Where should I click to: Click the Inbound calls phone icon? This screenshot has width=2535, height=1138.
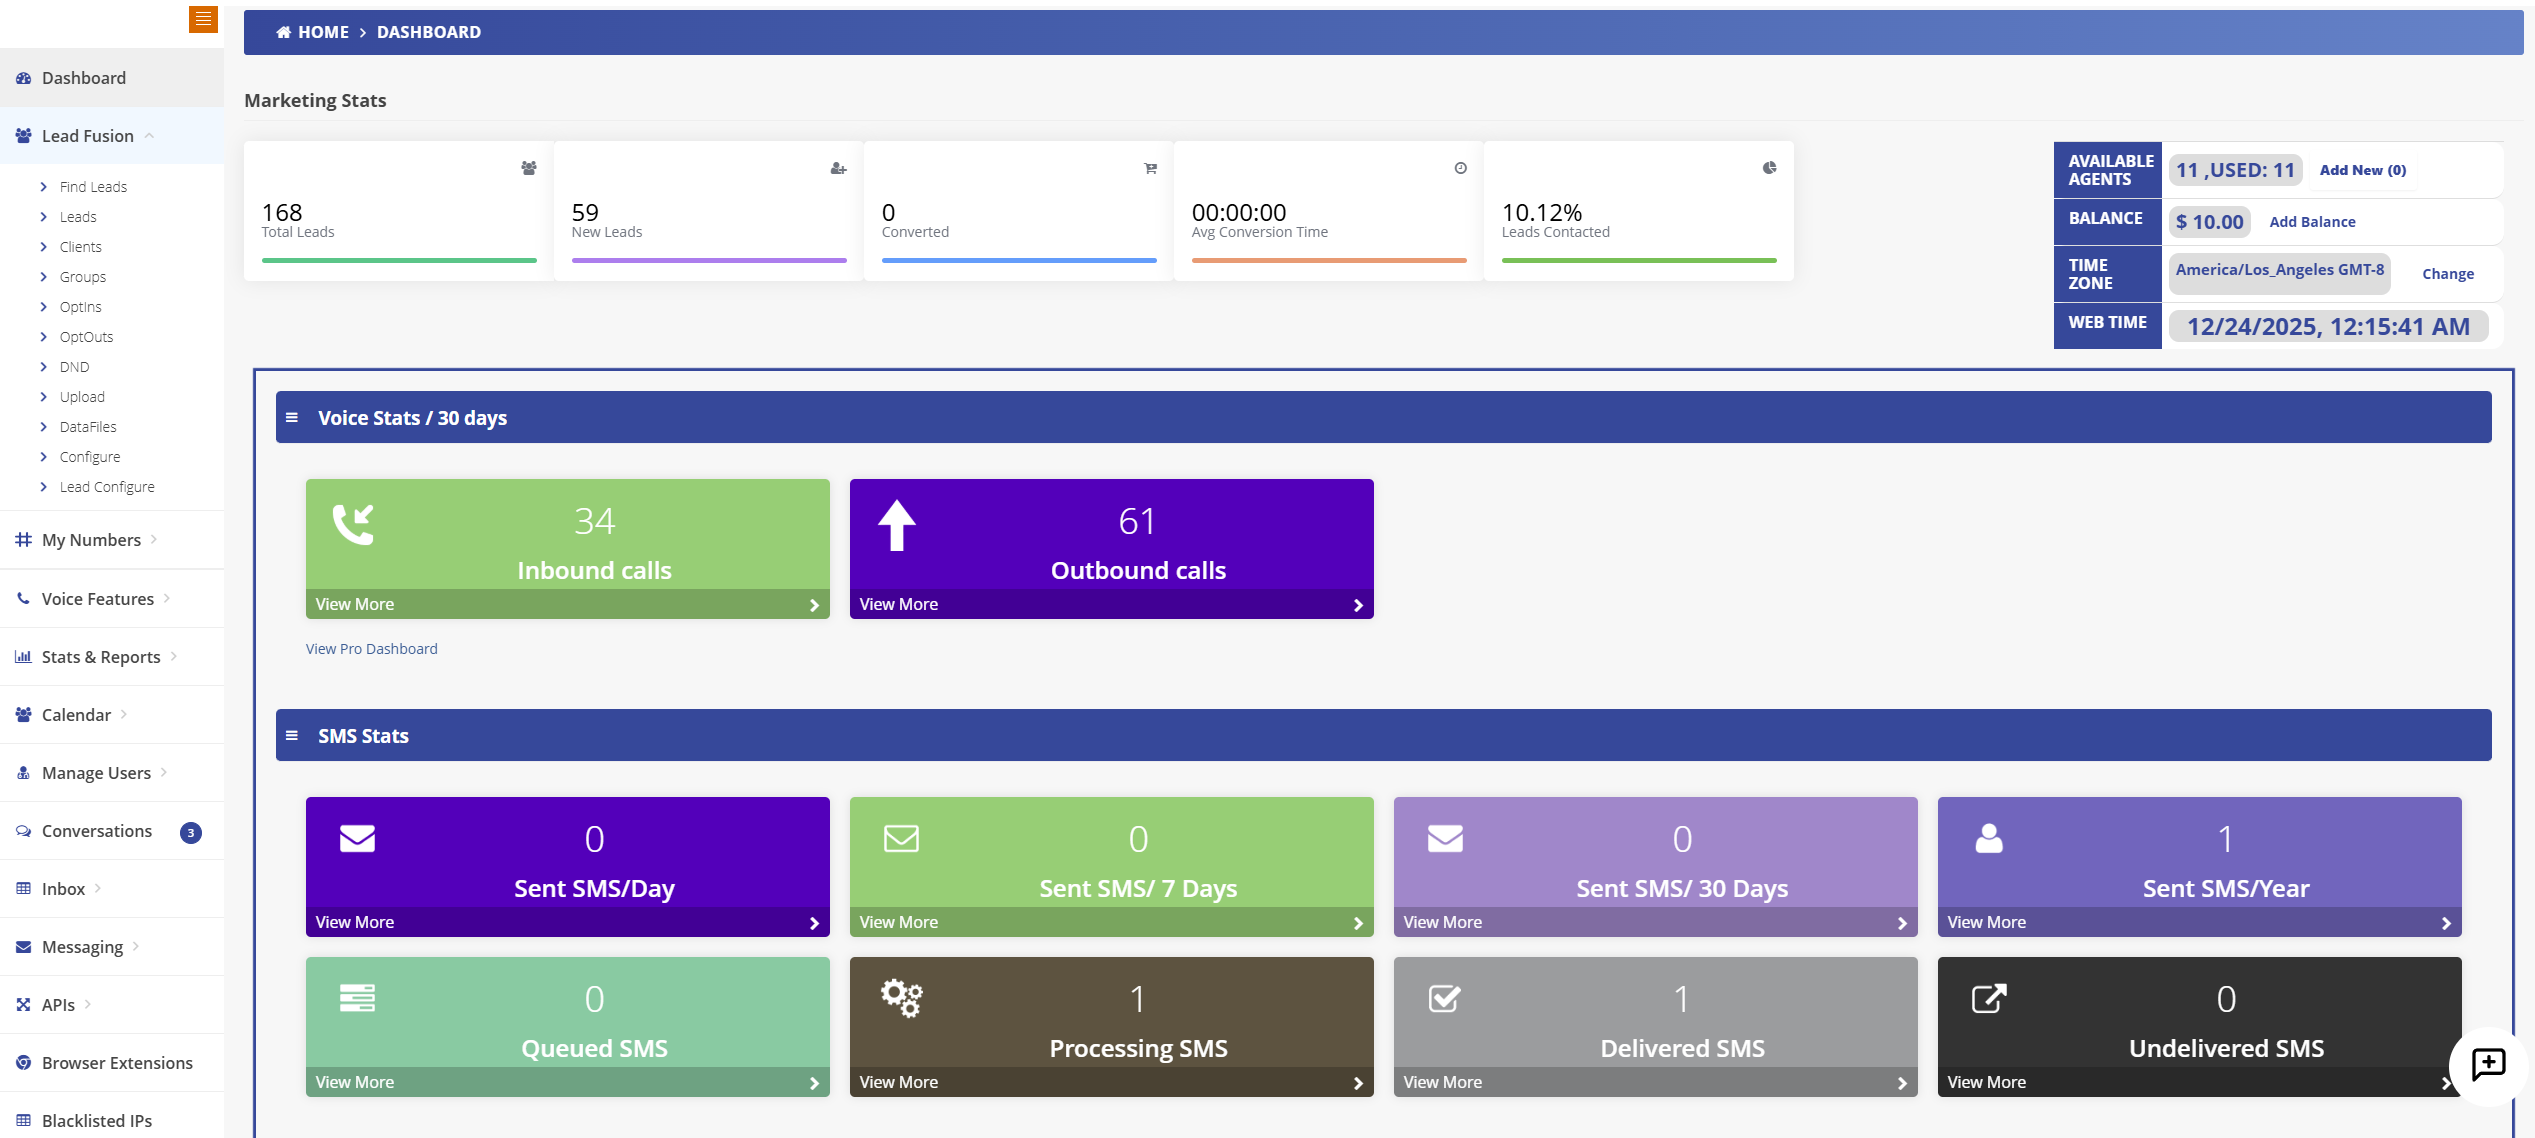[x=353, y=524]
